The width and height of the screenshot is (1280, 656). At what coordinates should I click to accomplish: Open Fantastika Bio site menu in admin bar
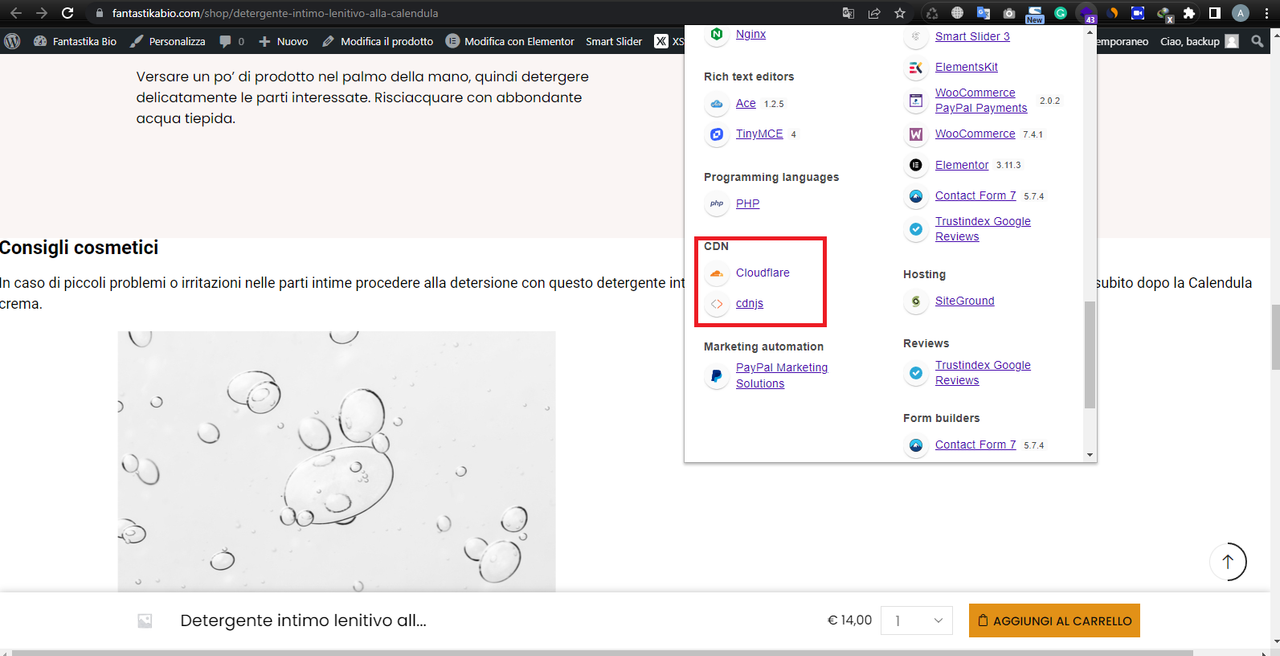tap(75, 41)
